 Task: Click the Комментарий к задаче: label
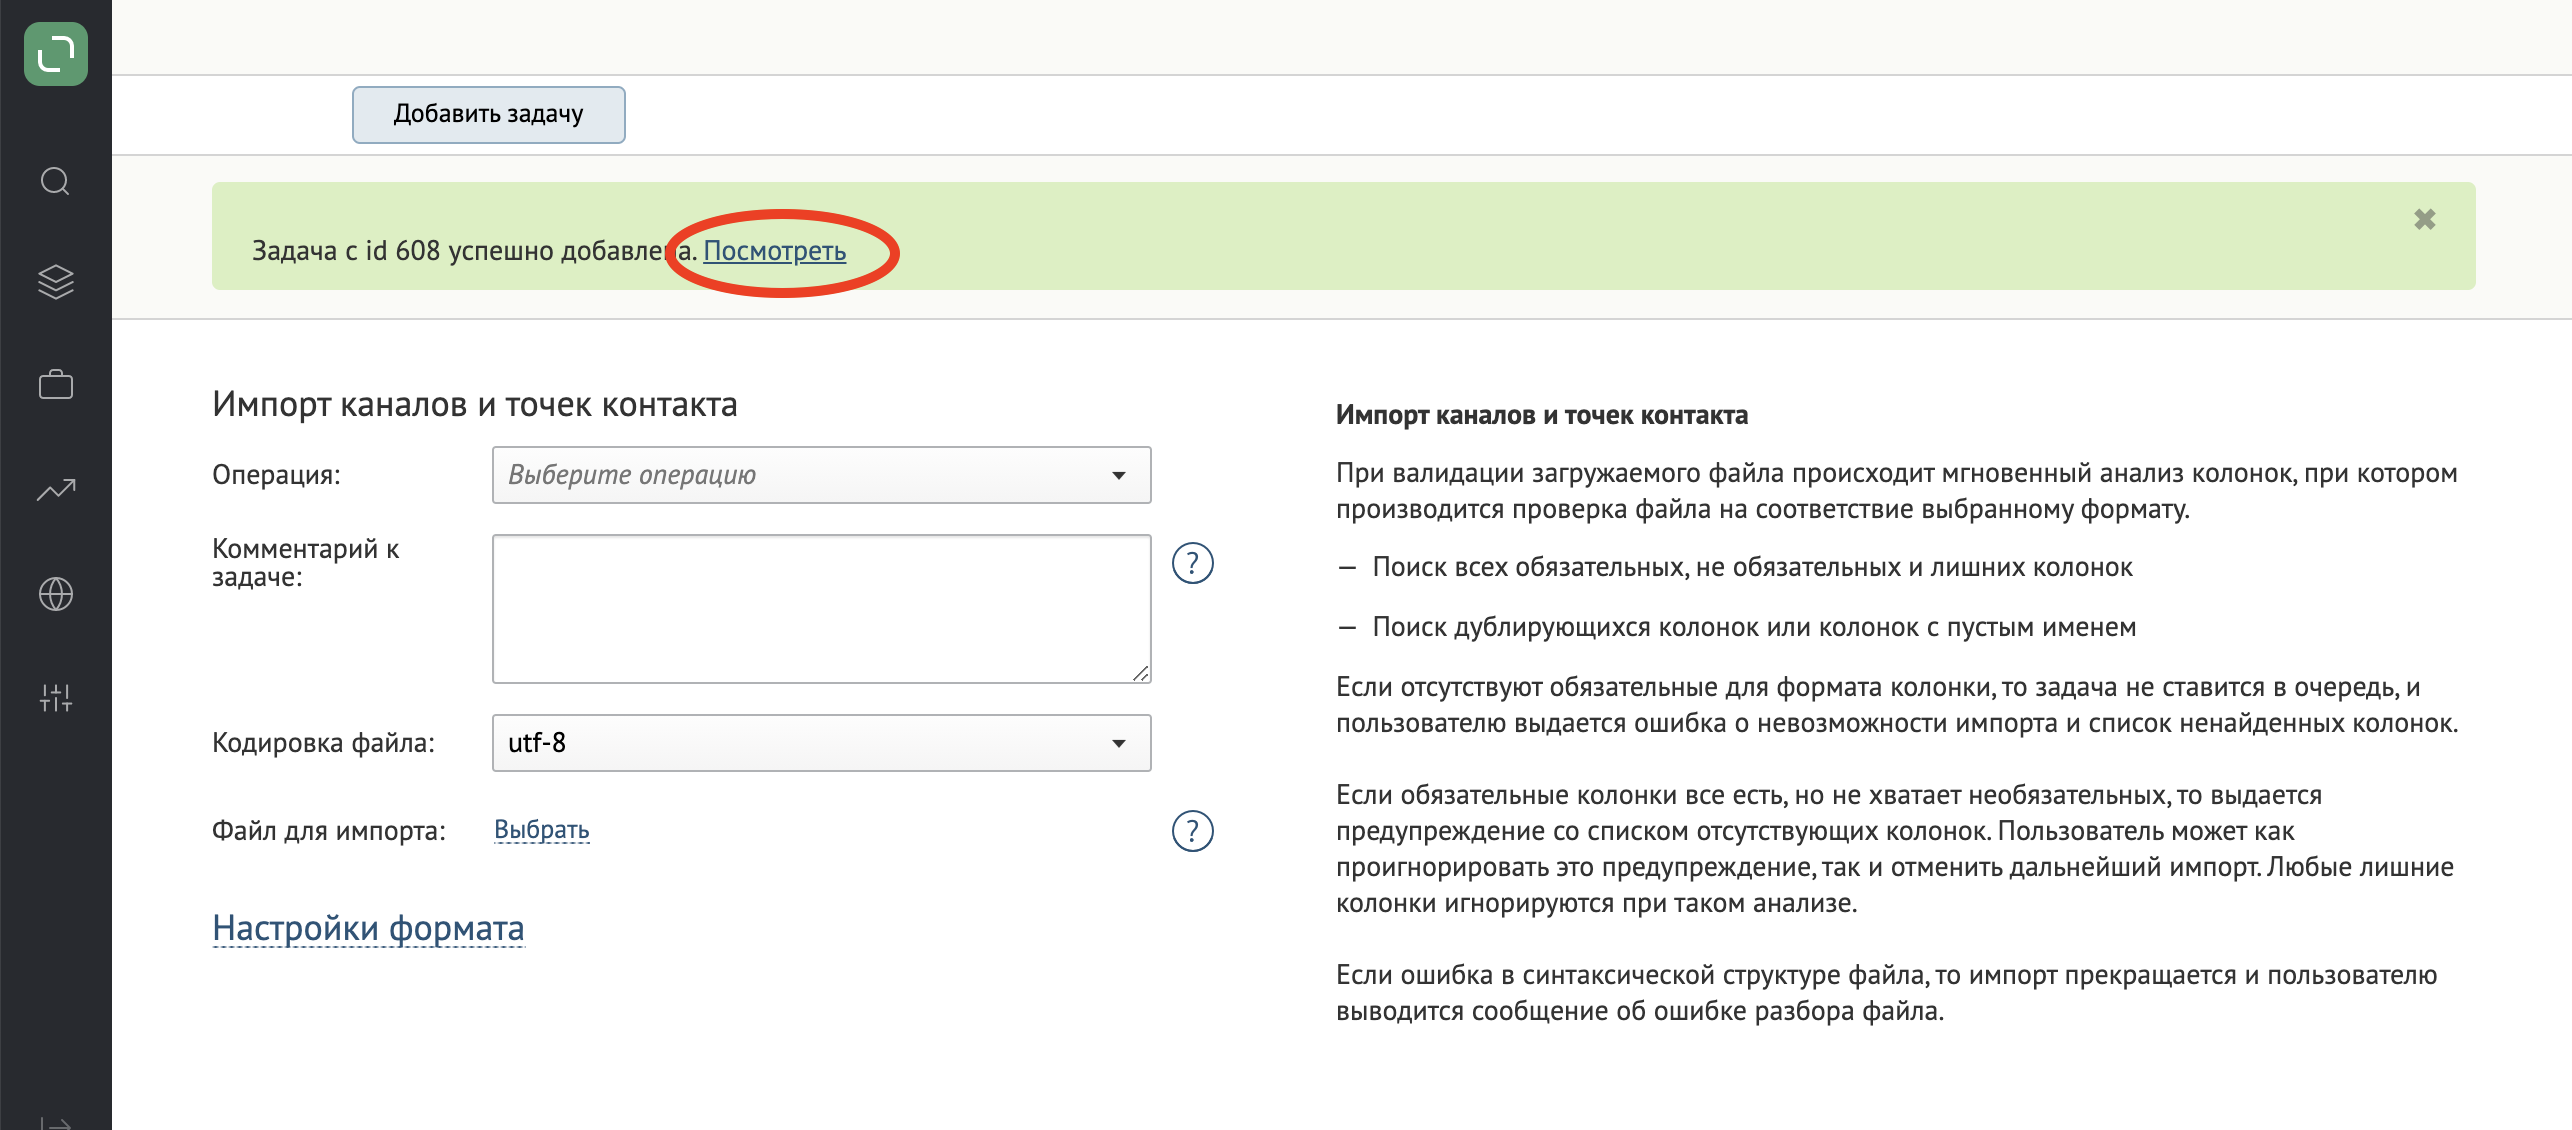[x=306, y=562]
